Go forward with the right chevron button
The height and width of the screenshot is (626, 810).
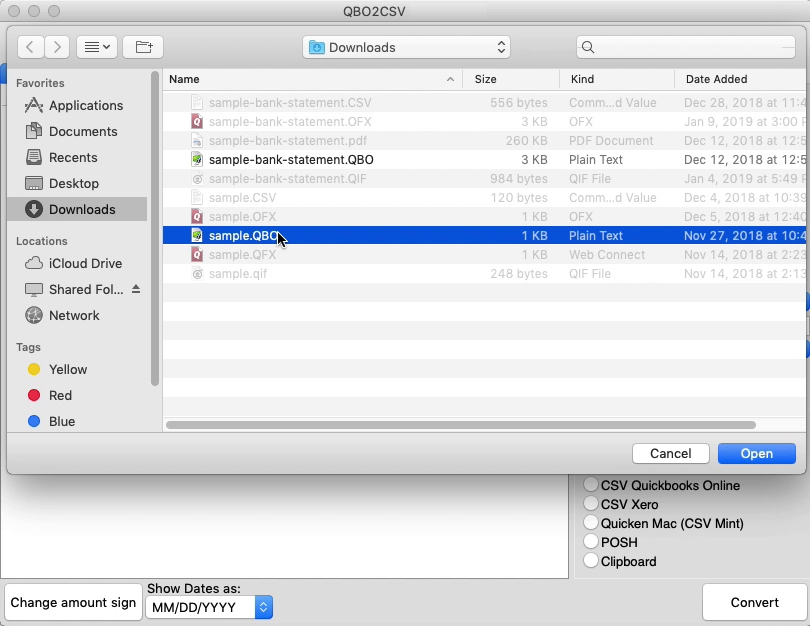pyautogui.click(x=57, y=48)
